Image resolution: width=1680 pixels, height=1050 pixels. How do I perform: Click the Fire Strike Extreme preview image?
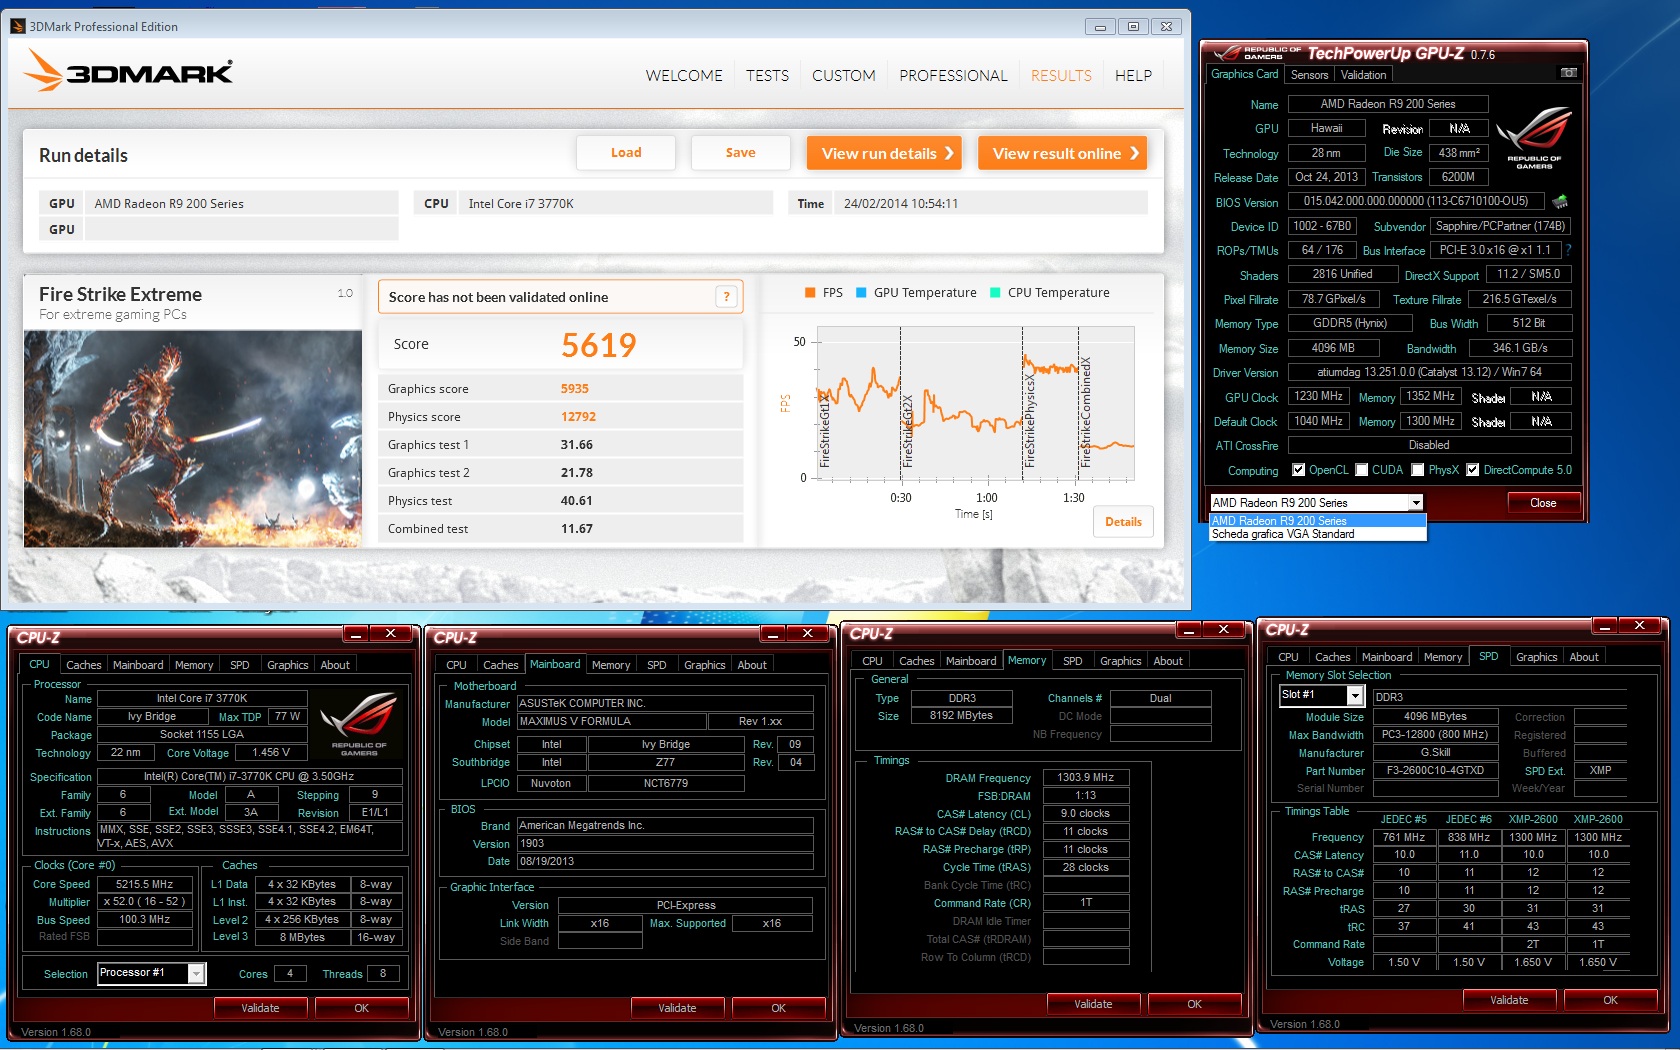[x=193, y=439]
